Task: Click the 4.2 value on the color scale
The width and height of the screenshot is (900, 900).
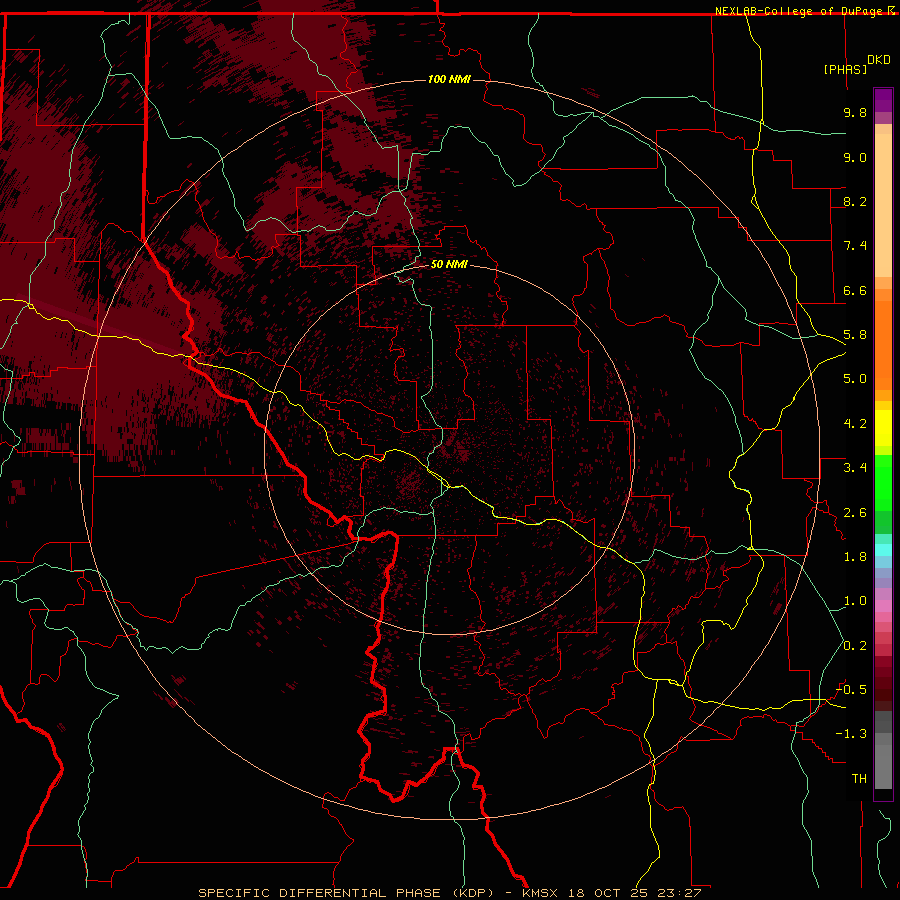Action: (855, 424)
